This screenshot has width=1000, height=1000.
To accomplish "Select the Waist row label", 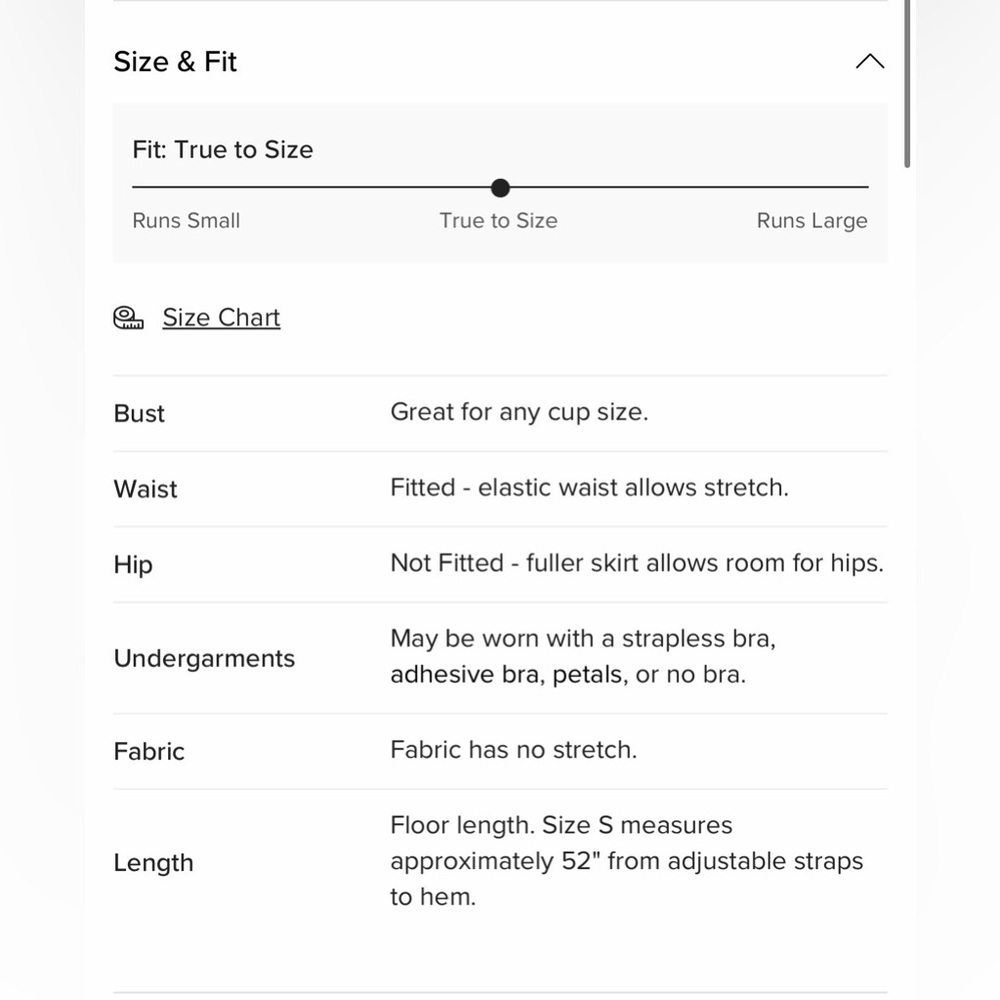I will (145, 489).
